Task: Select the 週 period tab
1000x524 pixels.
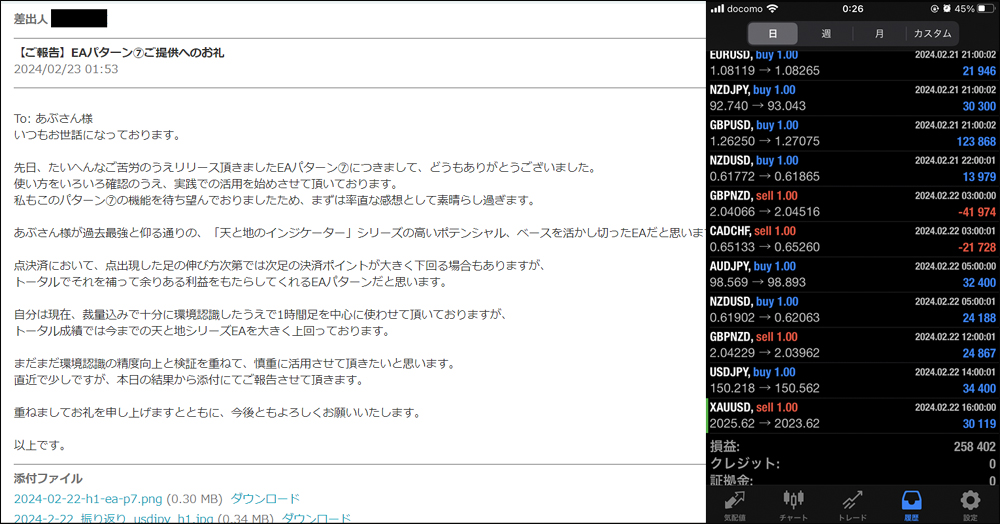Action: [x=826, y=33]
